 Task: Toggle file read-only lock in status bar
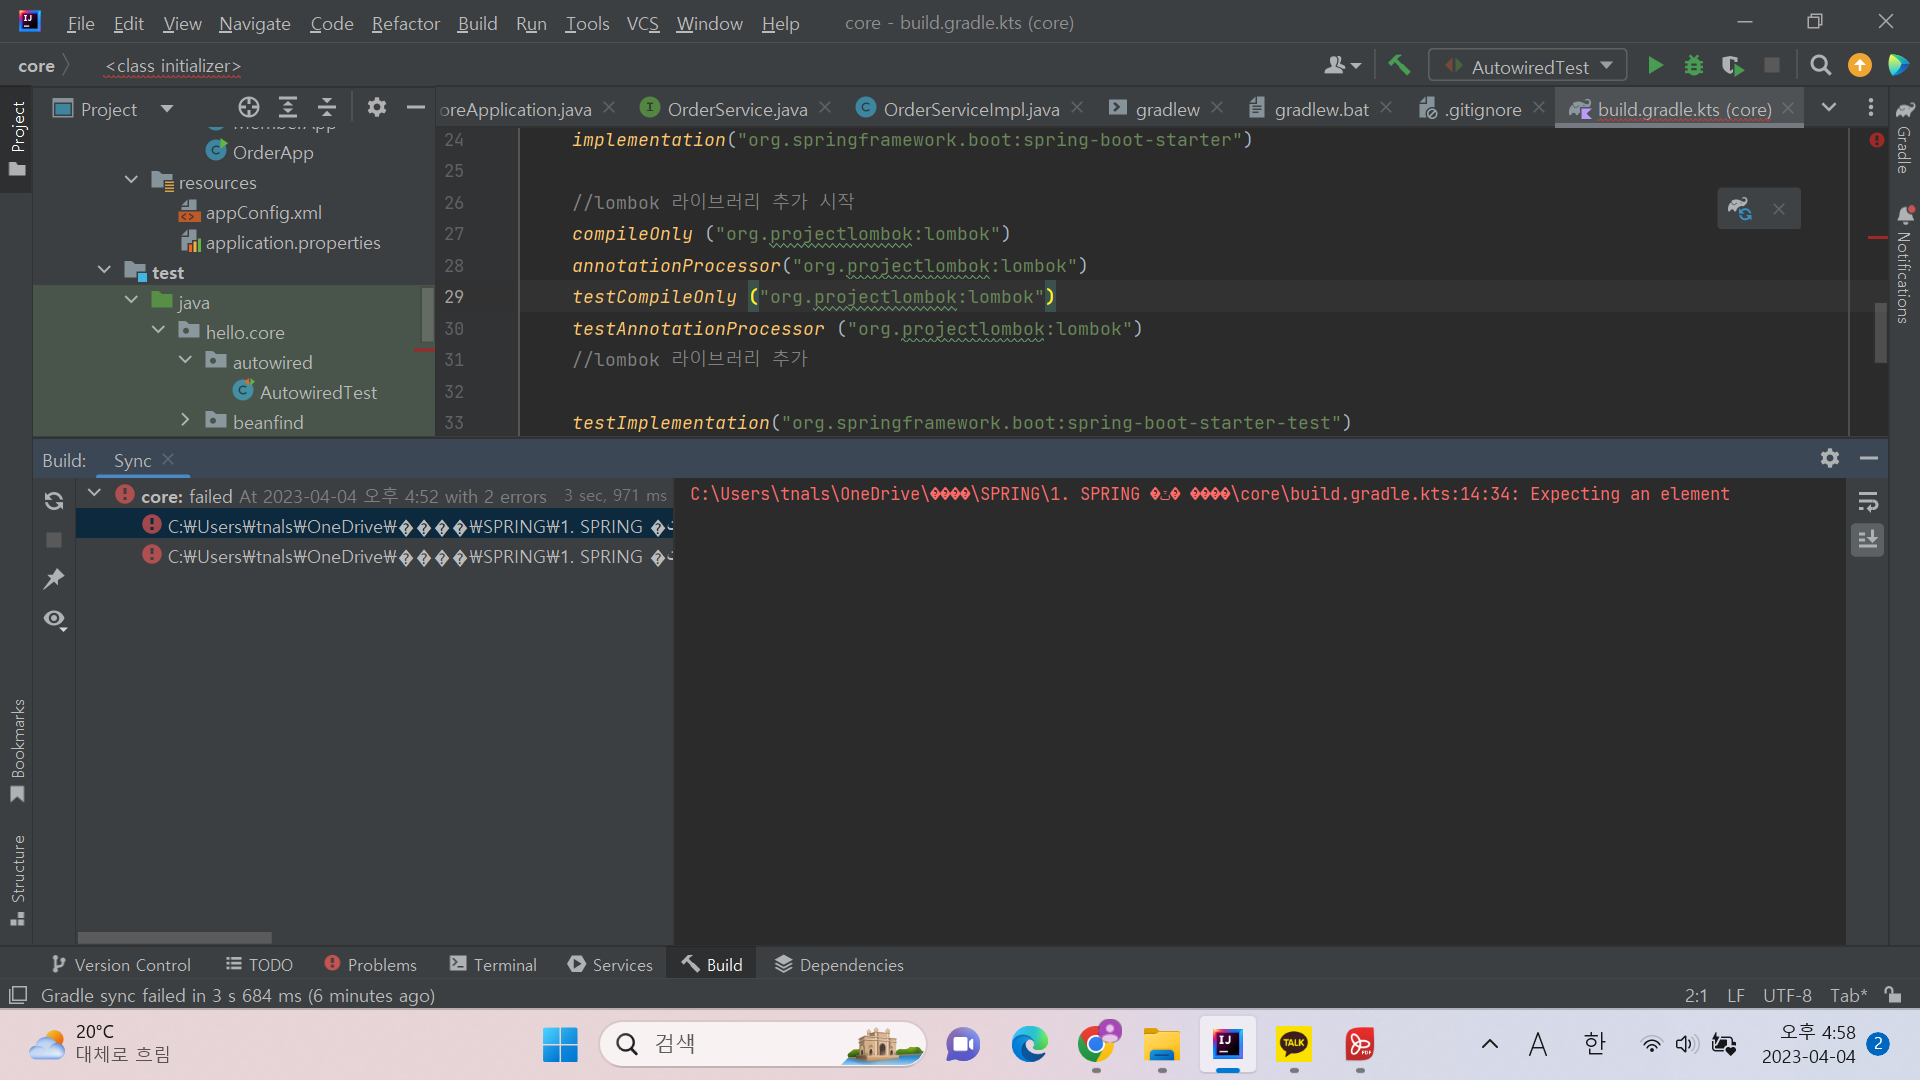point(1893,995)
